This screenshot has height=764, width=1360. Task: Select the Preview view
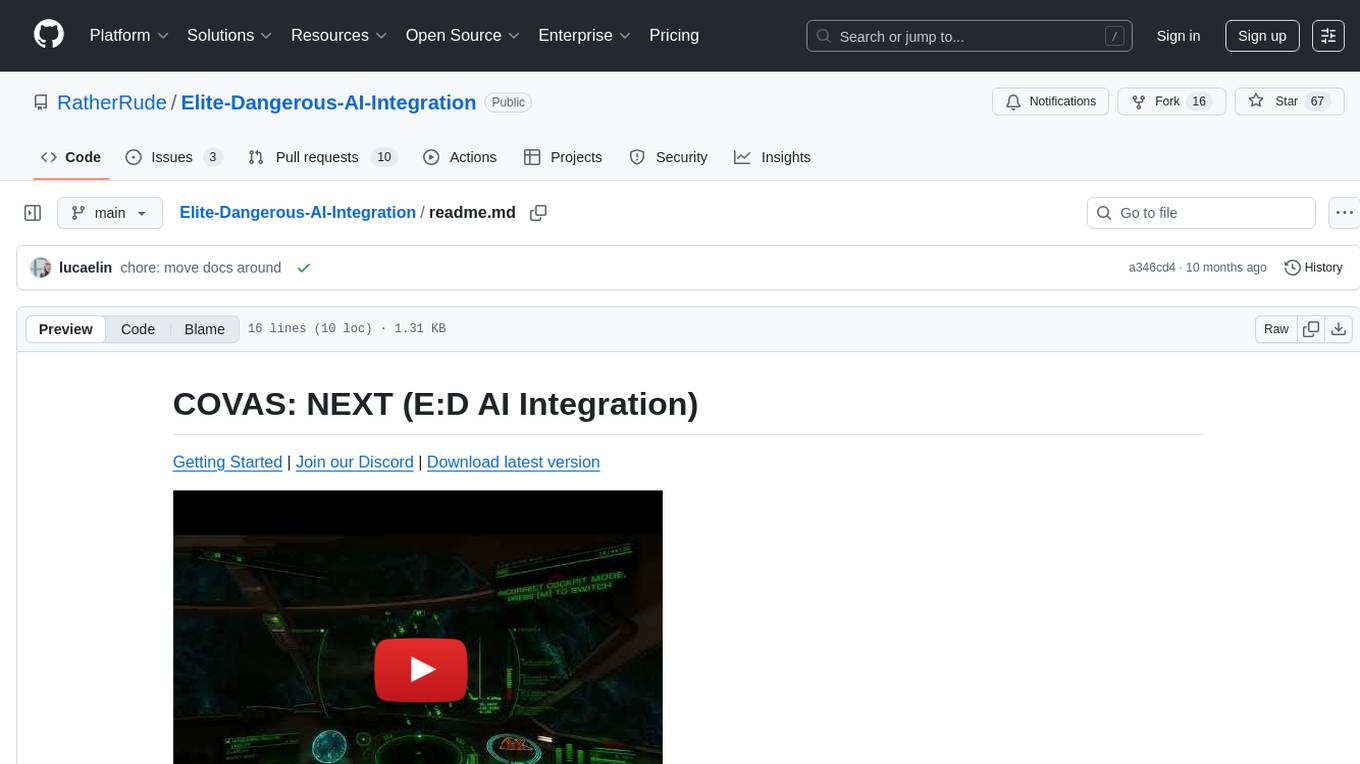point(66,329)
